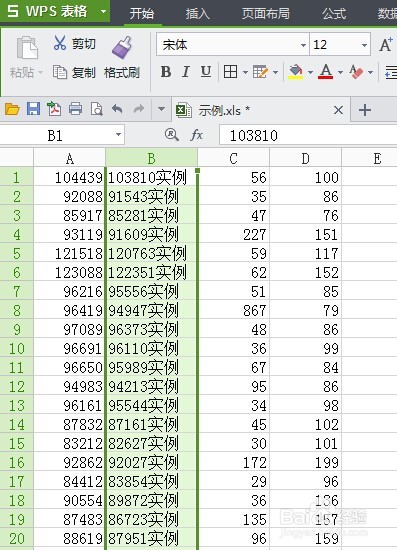Add a new document tab

[x=365, y=110]
